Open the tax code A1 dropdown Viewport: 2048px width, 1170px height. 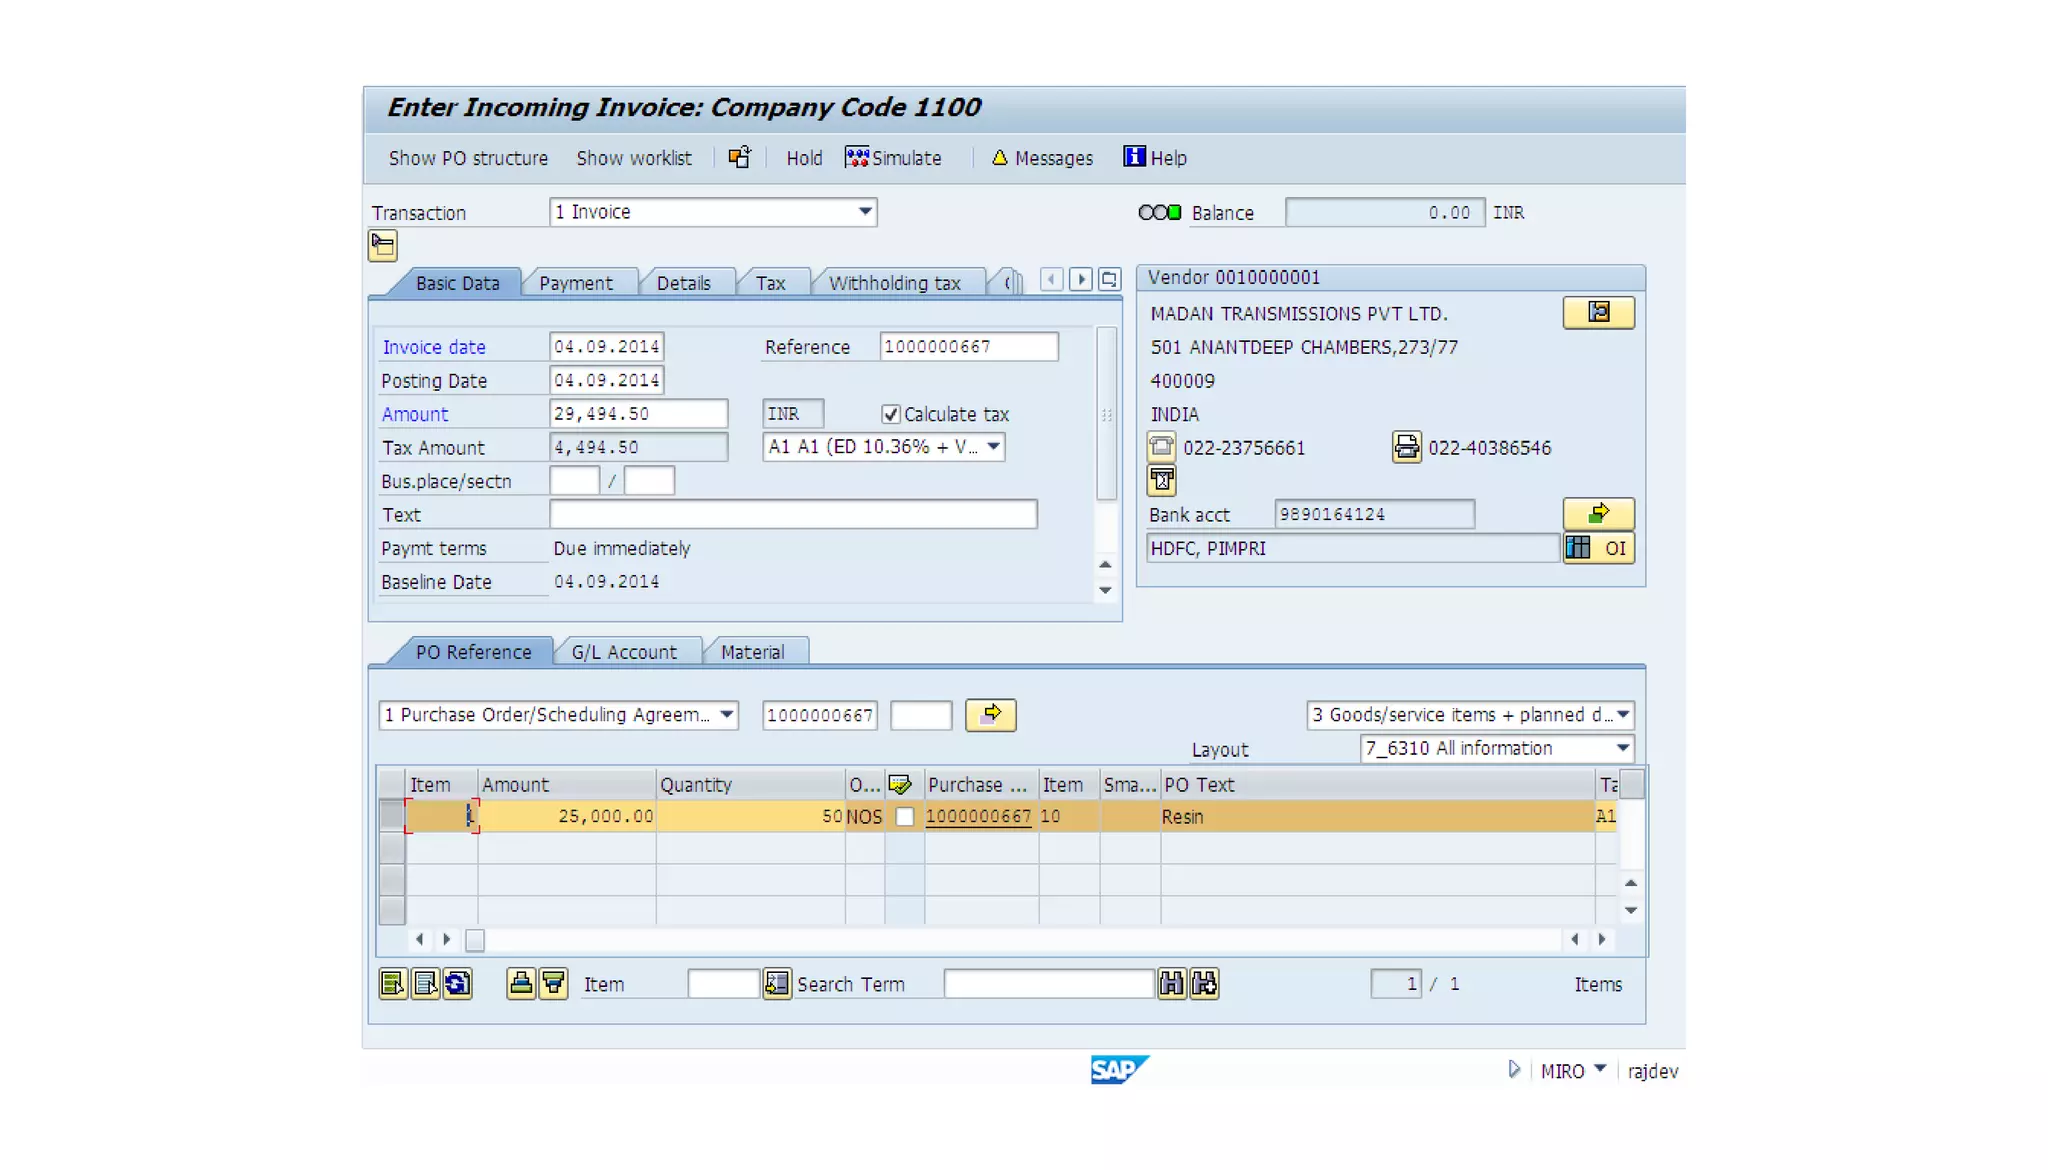[x=993, y=447]
